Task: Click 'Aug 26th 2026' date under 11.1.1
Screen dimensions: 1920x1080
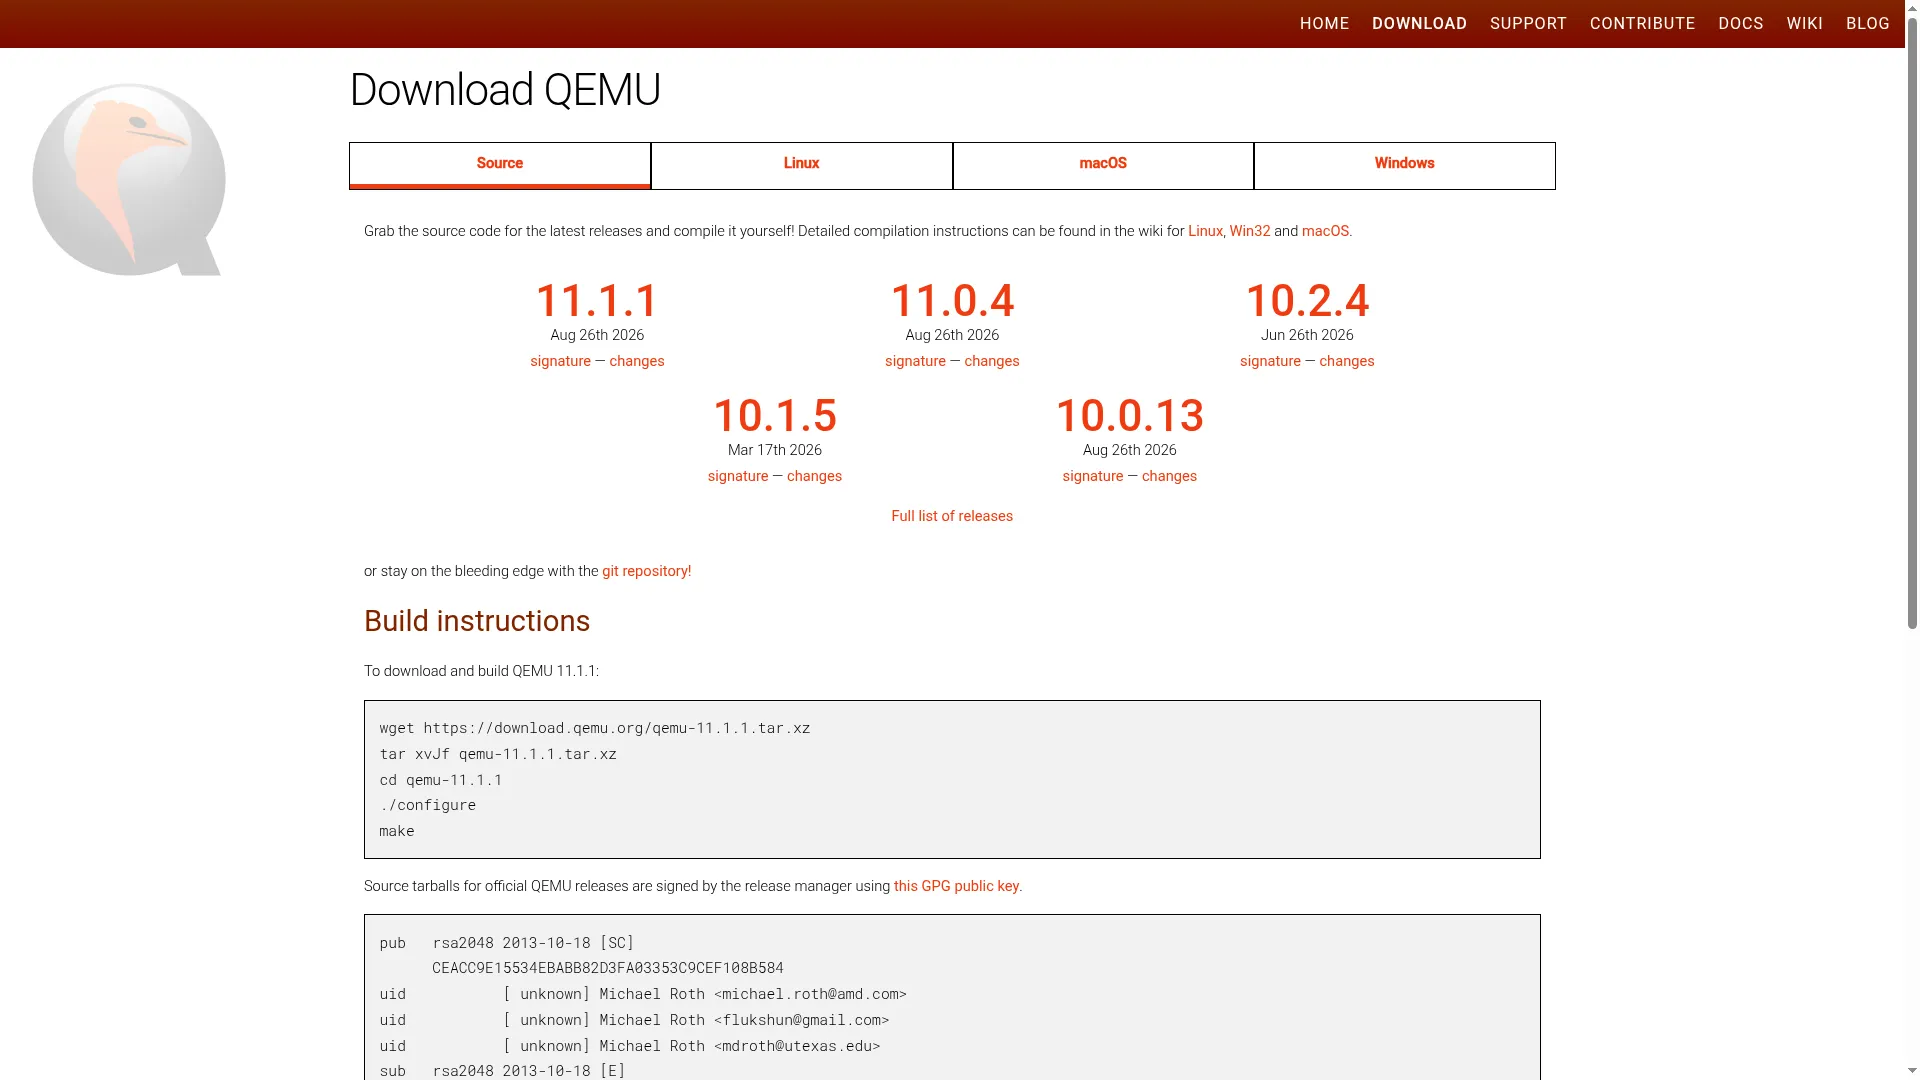Action: [597, 335]
